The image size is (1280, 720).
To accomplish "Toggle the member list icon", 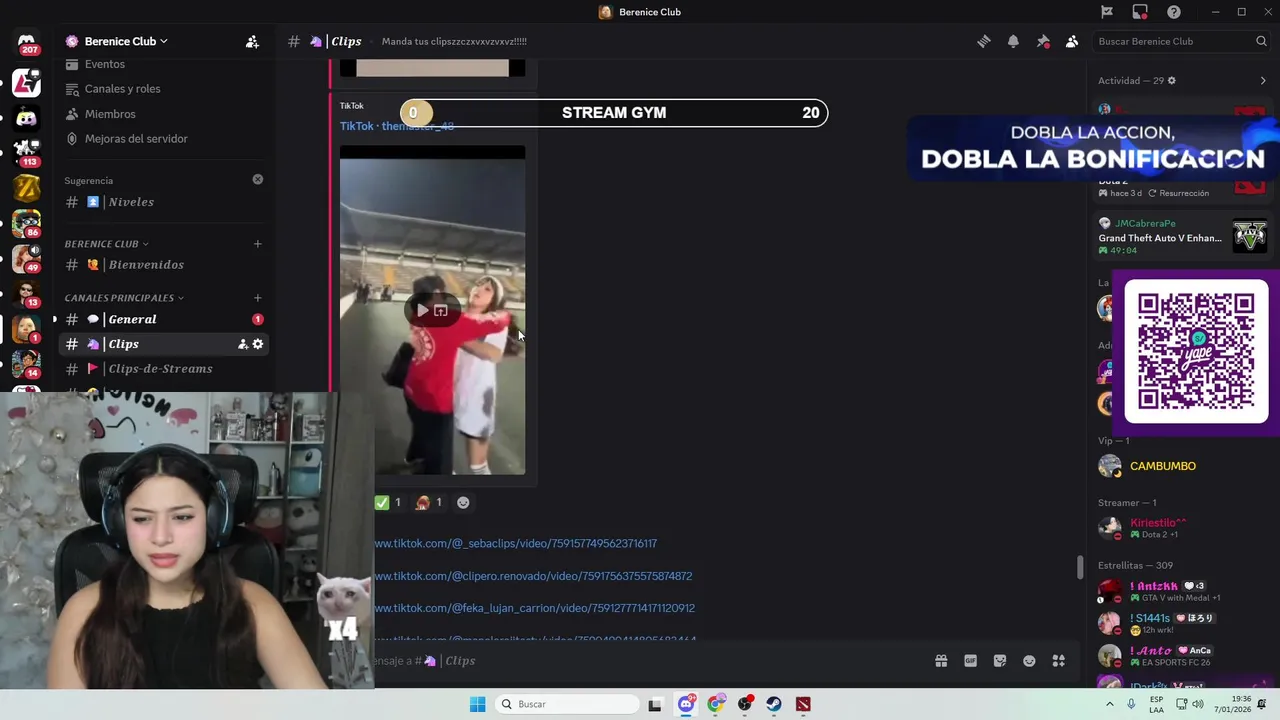I will (x=1072, y=41).
